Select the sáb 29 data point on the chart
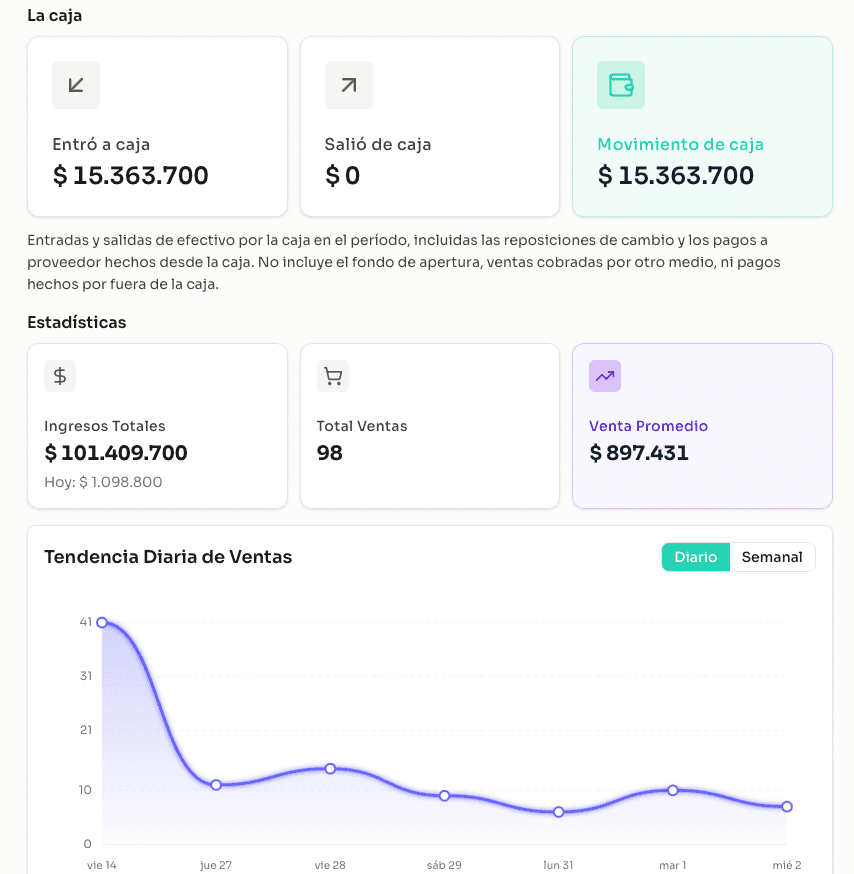Viewport: 854px width, 874px height. tap(444, 795)
